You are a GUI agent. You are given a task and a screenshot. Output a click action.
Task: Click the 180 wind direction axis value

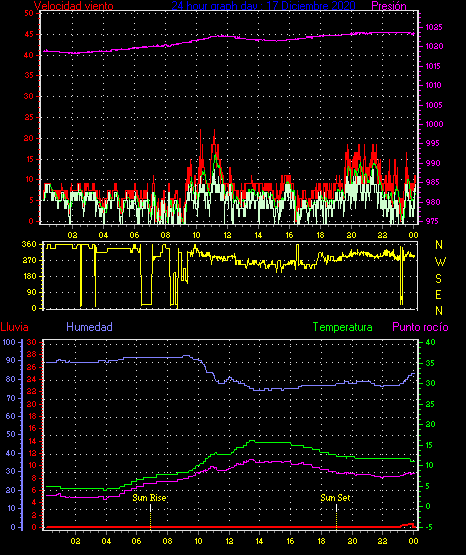point(29,276)
